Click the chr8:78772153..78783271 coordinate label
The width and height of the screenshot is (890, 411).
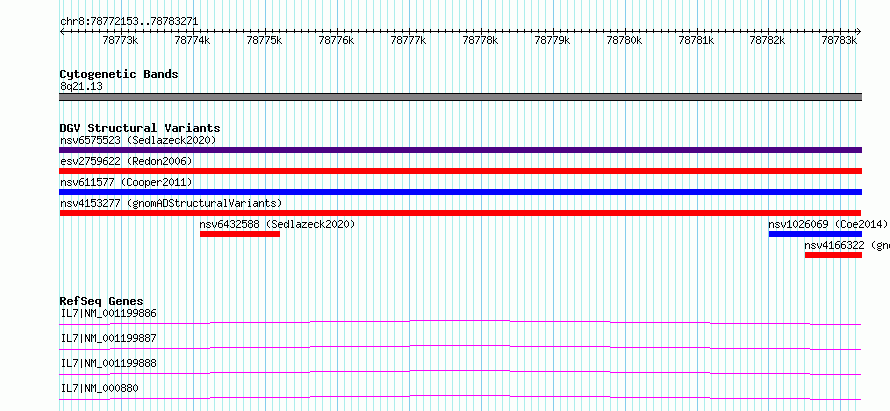click(x=129, y=21)
